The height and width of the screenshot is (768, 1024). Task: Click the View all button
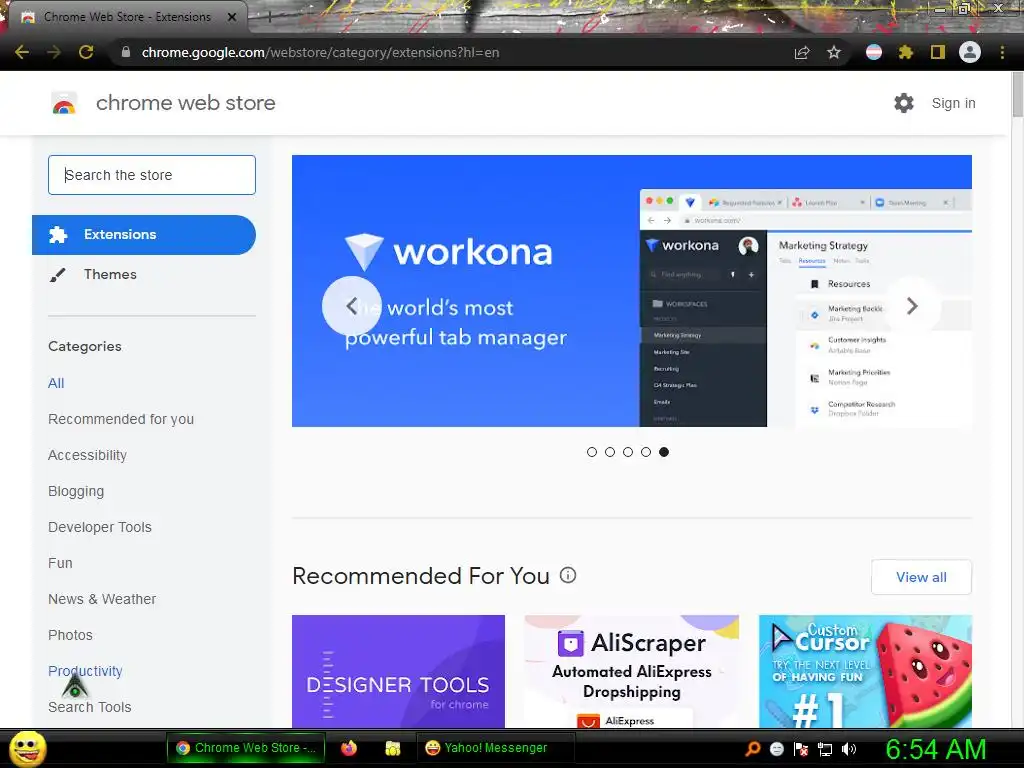pyautogui.click(x=921, y=577)
